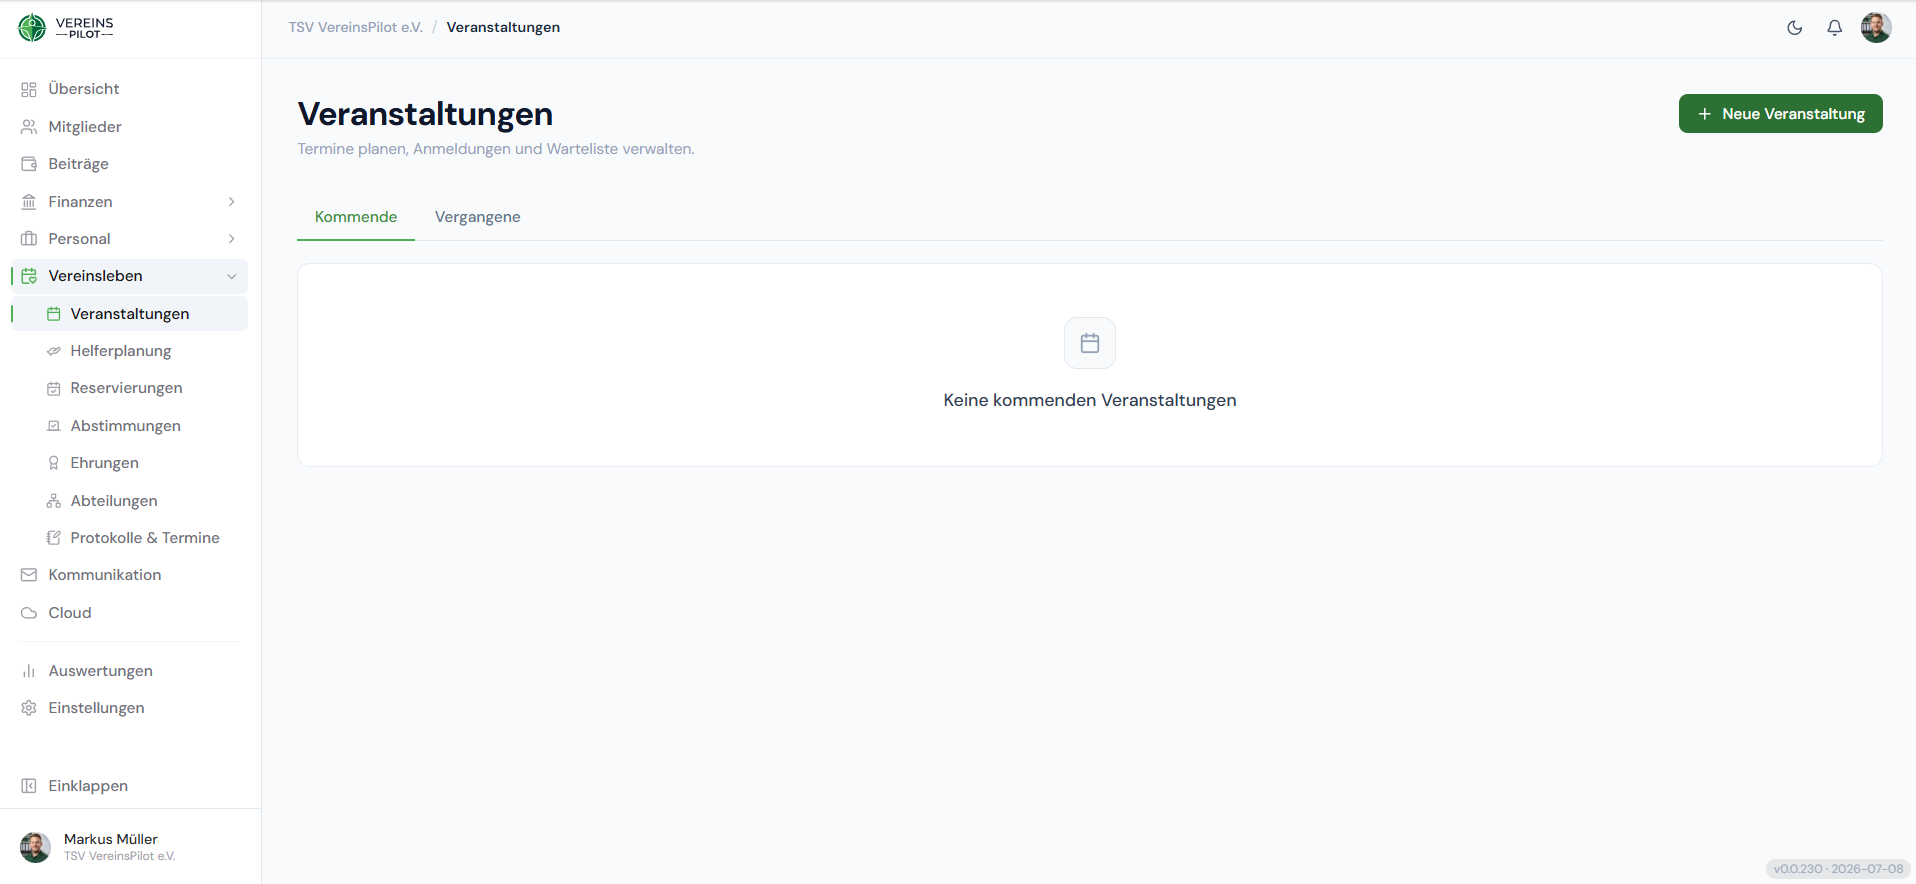Click the Übersicht dashboard icon
This screenshot has height=884, width=1916.
(29, 90)
